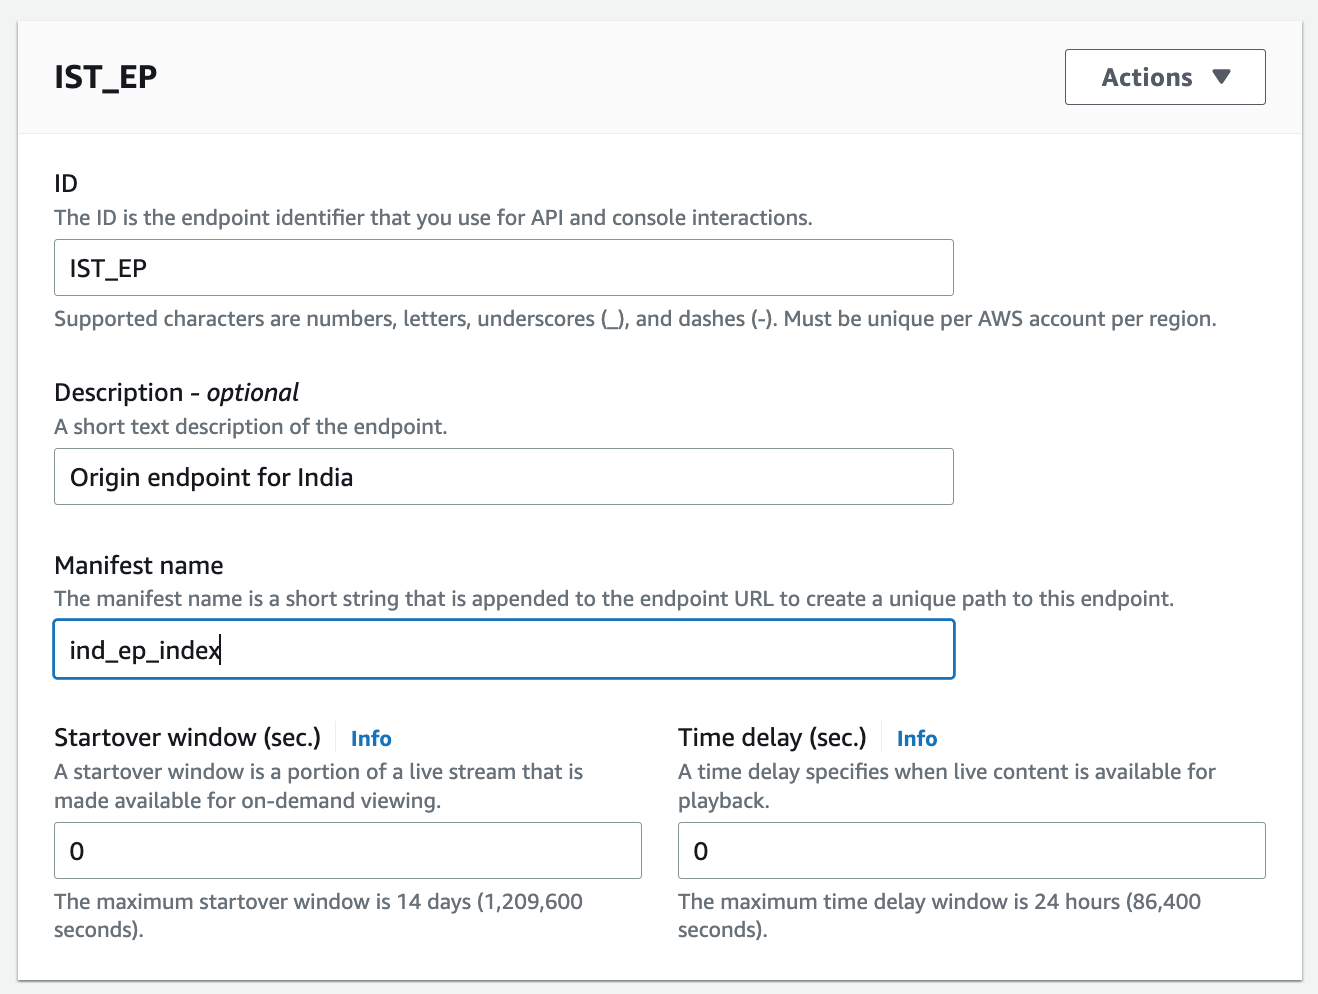
Task: Click the ID section label
Action: [64, 184]
